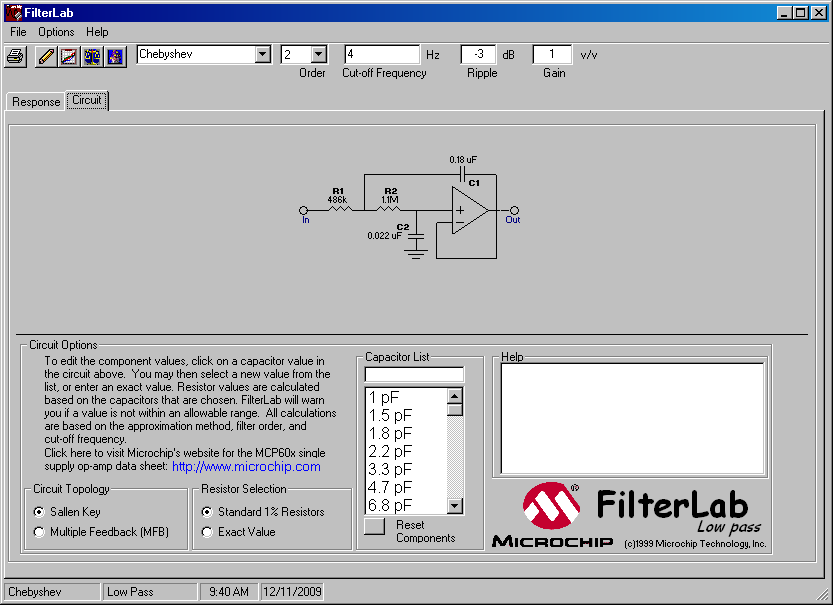Screen dimensions: 833x605
Task: Open the response graph chart icon
Action: pyautogui.click(x=69, y=56)
